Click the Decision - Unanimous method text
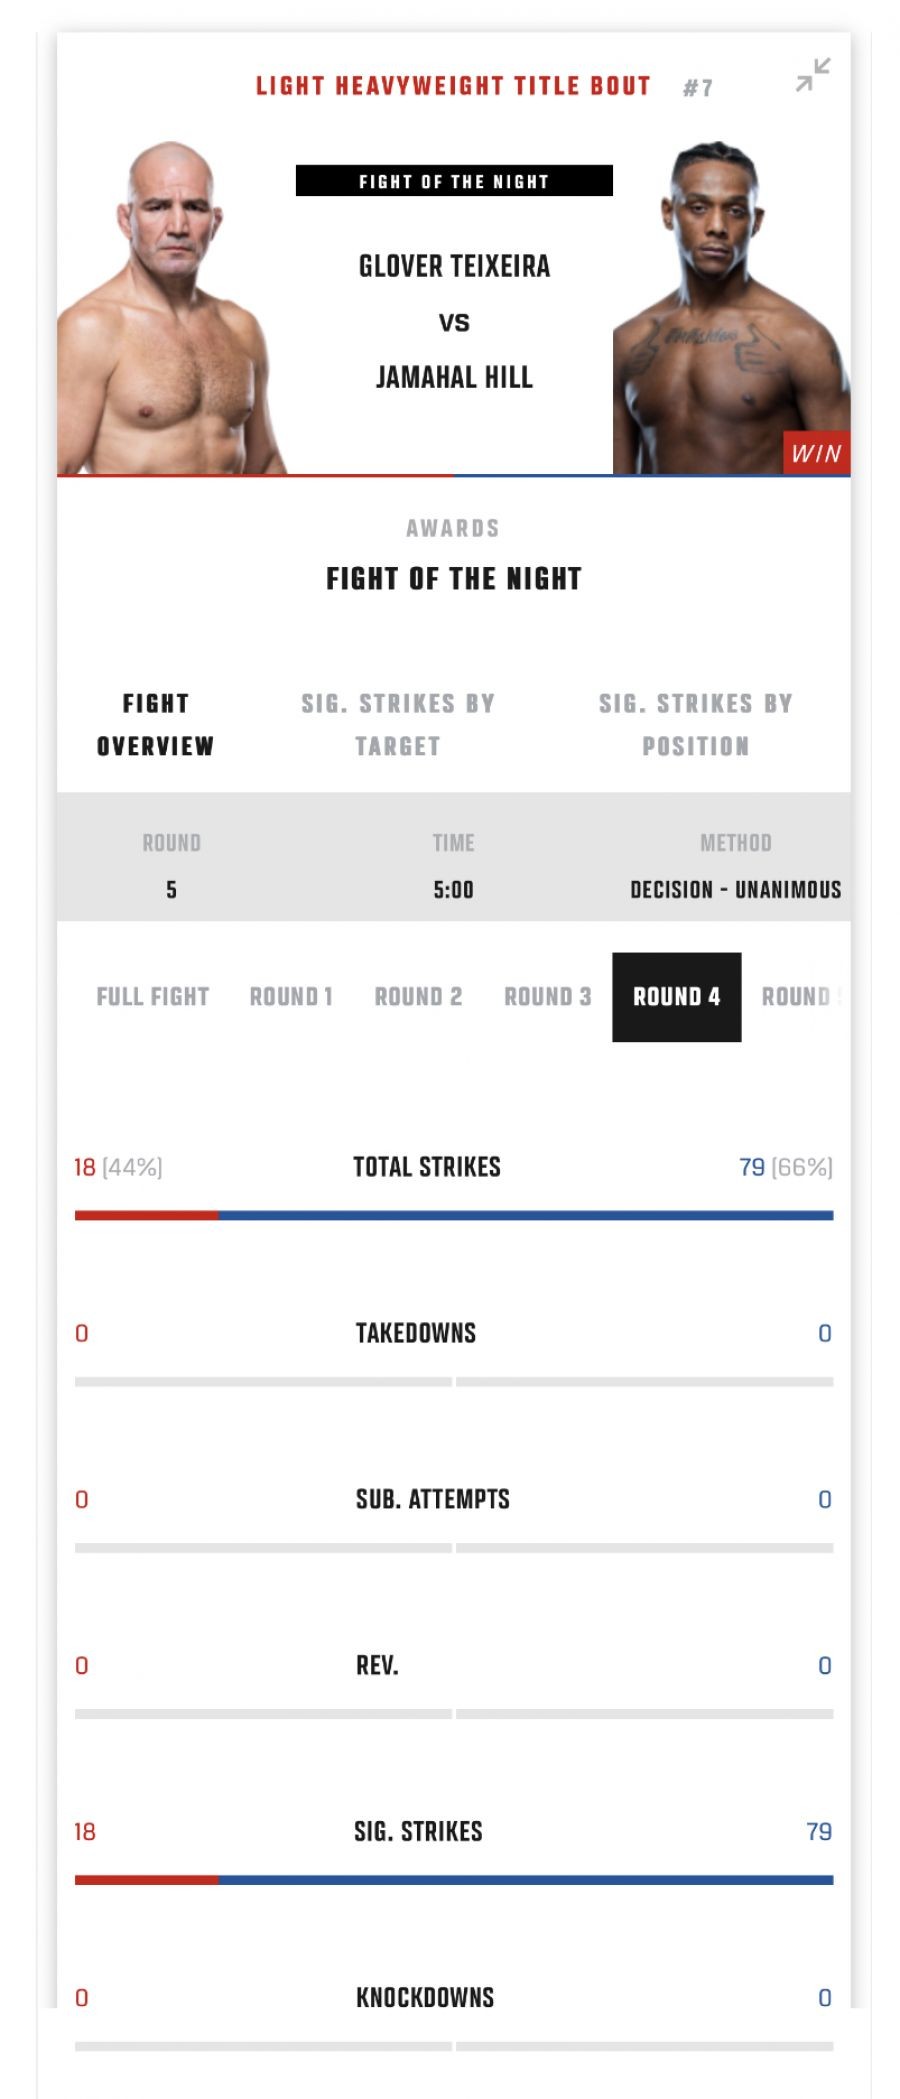This screenshot has width=900, height=2099. 735,890
